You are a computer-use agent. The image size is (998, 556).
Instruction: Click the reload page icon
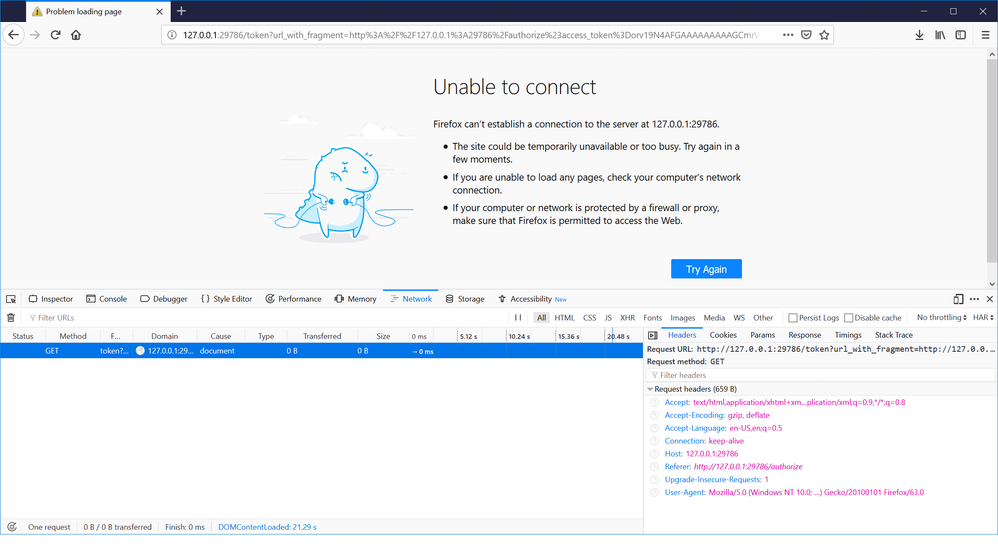[55, 35]
